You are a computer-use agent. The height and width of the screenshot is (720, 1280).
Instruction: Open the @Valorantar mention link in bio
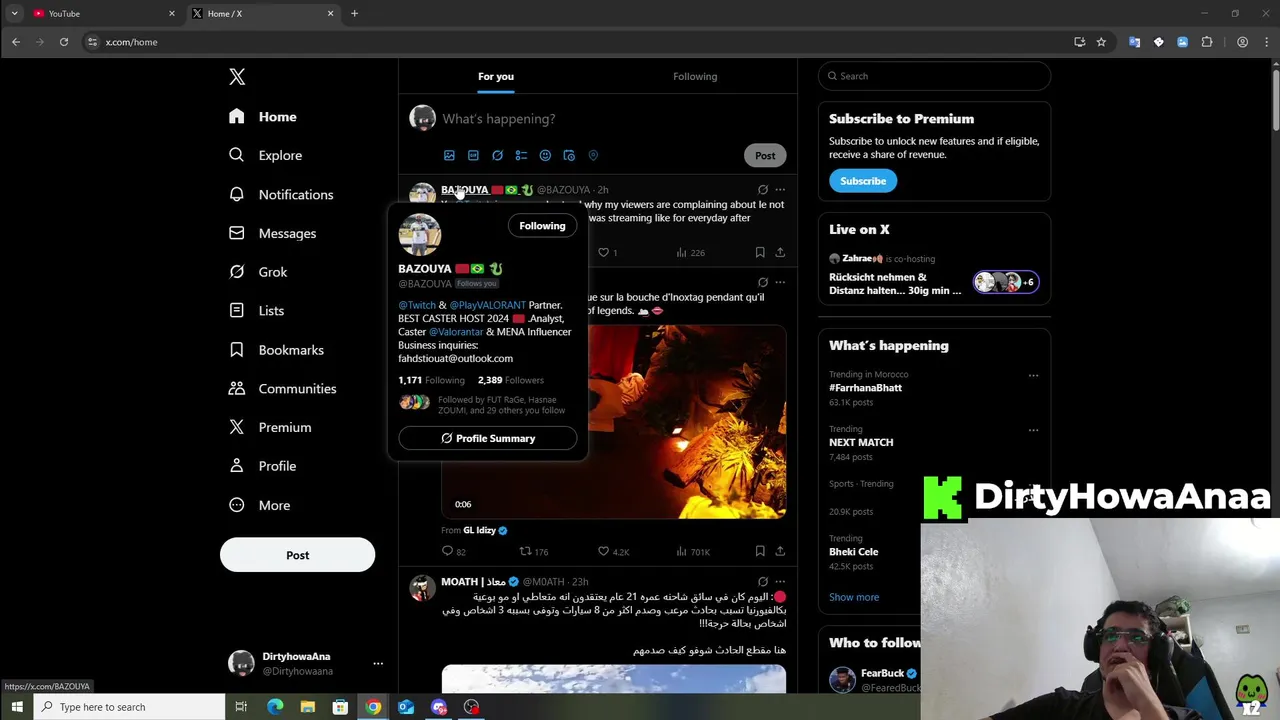pyautogui.click(x=456, y=332)
